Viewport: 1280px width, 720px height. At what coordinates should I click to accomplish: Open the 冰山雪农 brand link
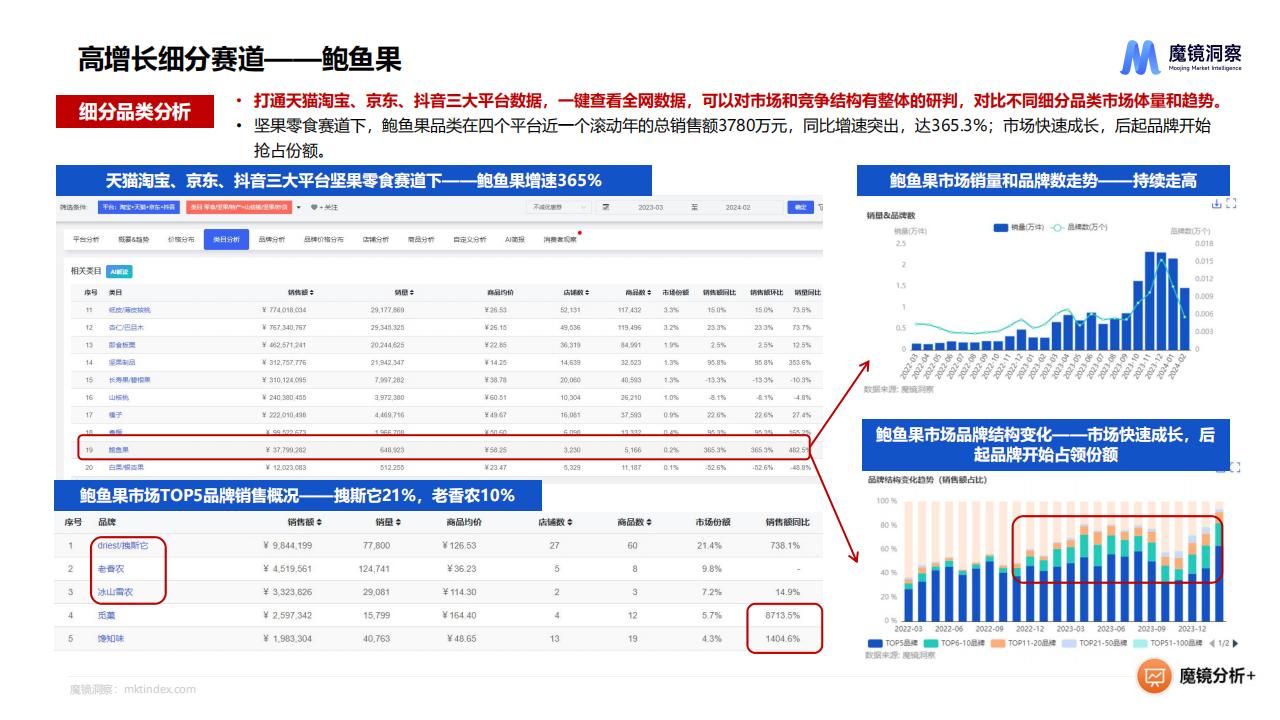tap(115, 592)
